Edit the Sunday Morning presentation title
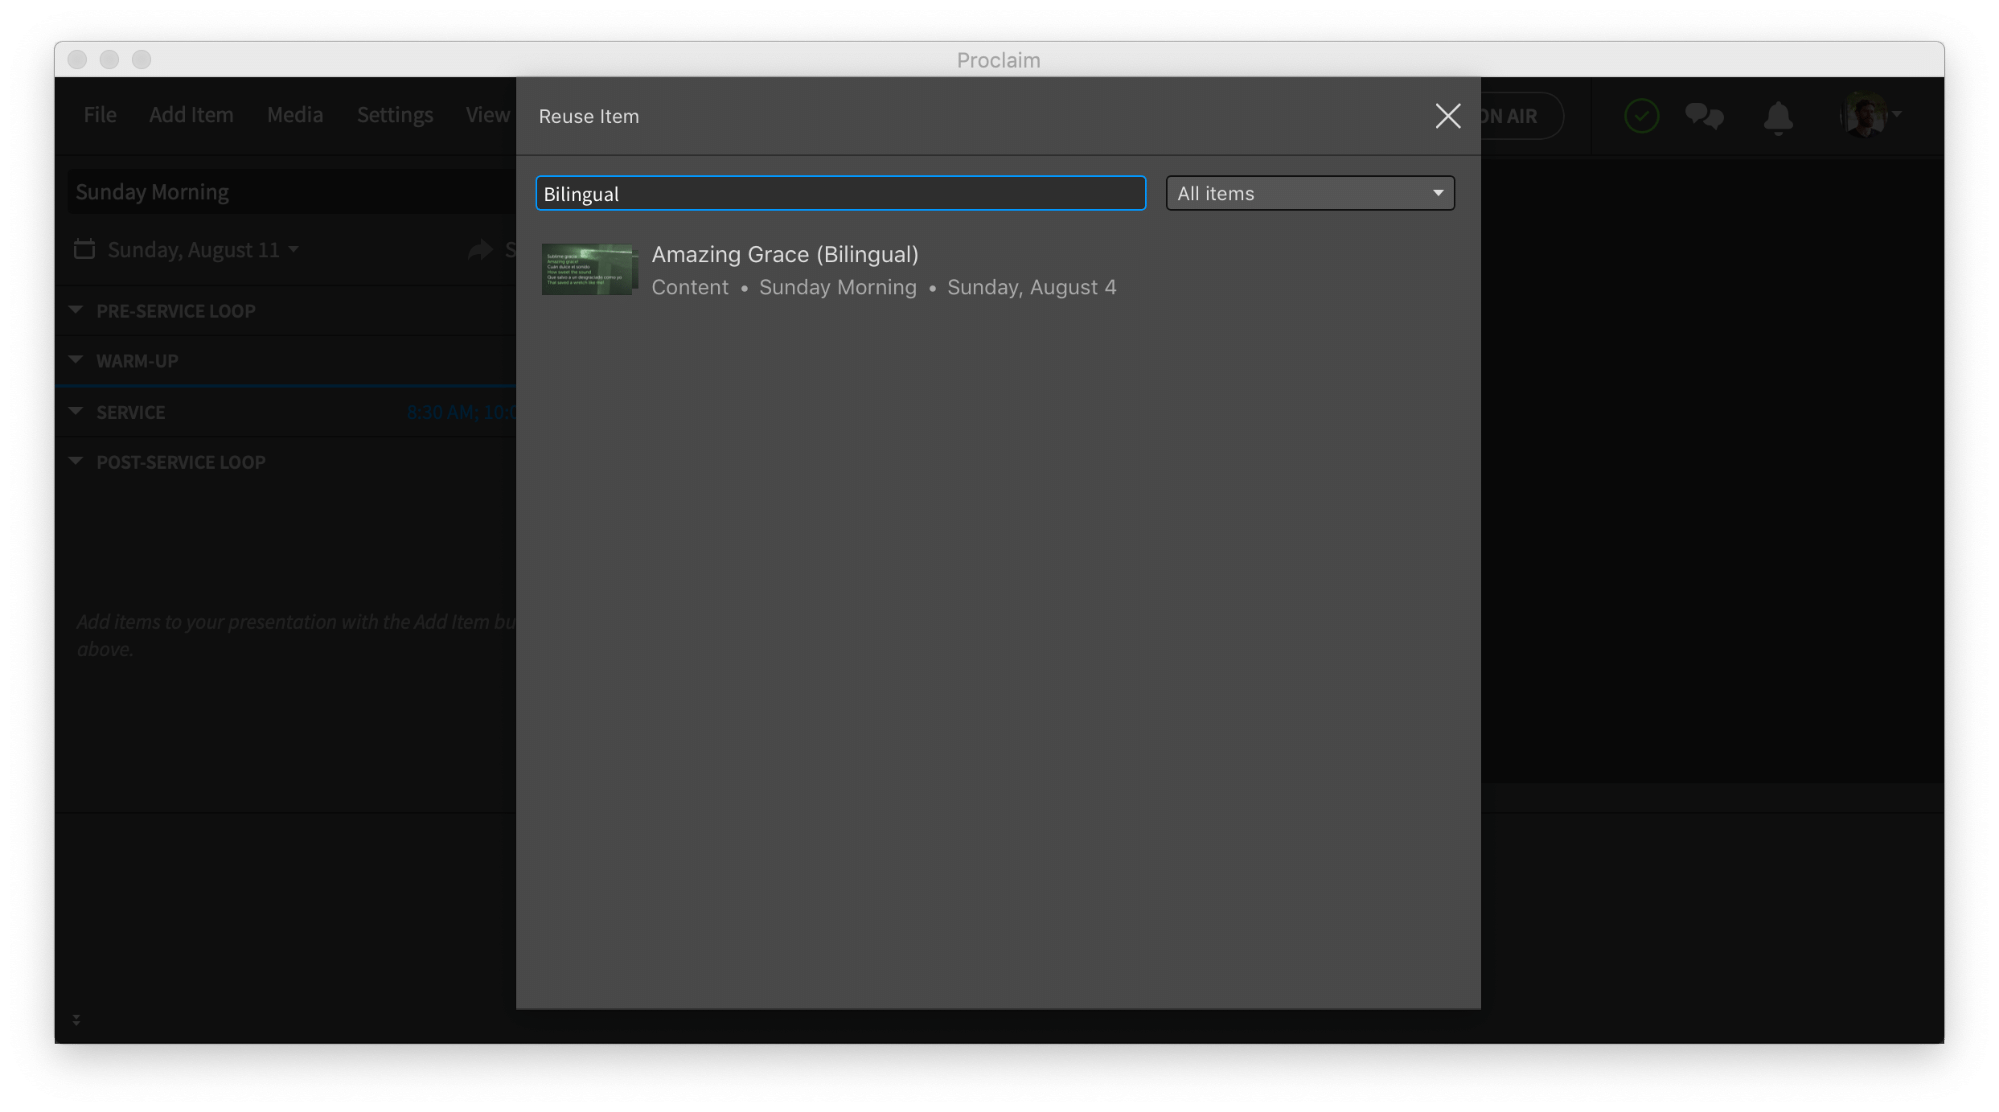Image resolution: width=1999 pixels, height=1112 pixels. pos(291,192)
